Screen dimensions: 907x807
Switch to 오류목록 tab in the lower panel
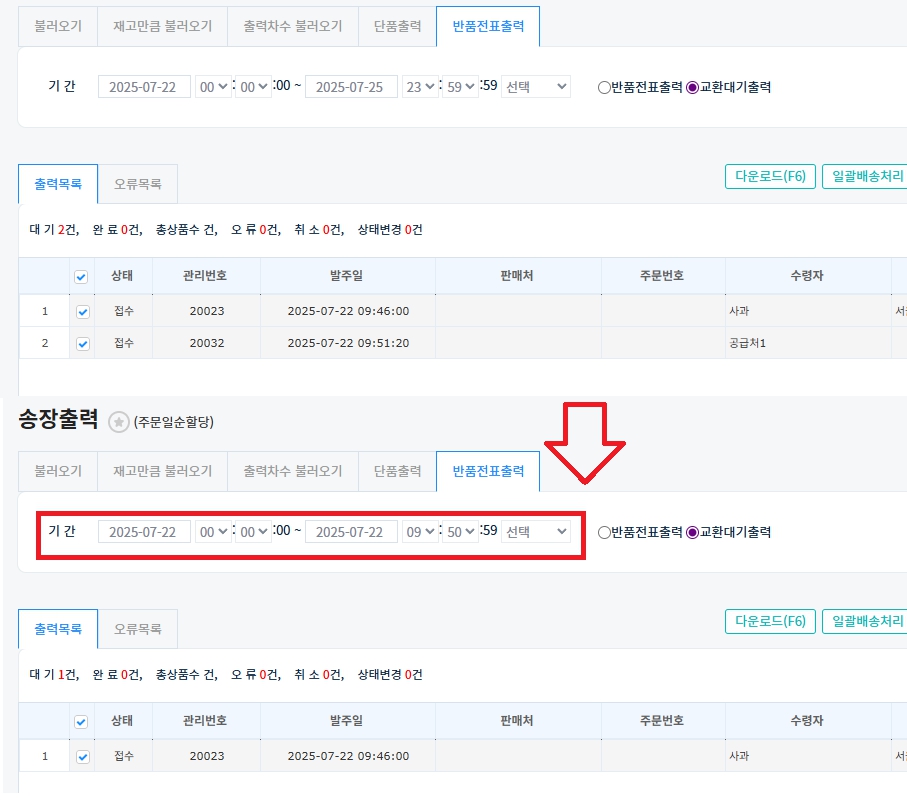[139, 629]
